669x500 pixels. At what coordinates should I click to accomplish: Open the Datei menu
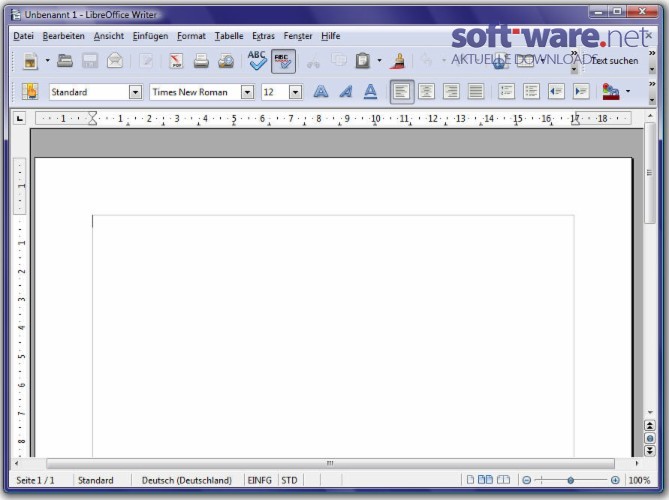point(23,36)
